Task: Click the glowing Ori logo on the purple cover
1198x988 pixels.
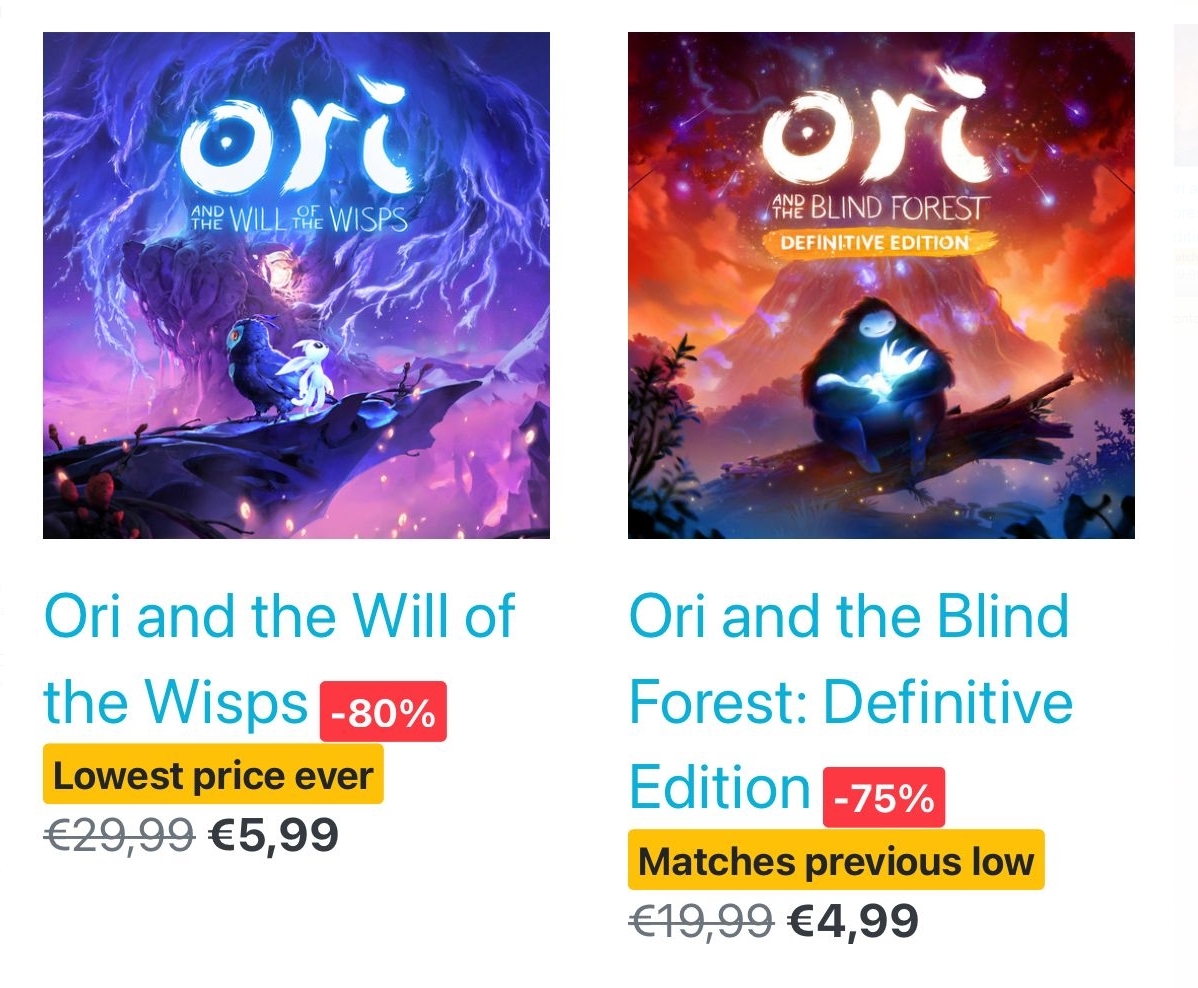Action: click(294, 138)
